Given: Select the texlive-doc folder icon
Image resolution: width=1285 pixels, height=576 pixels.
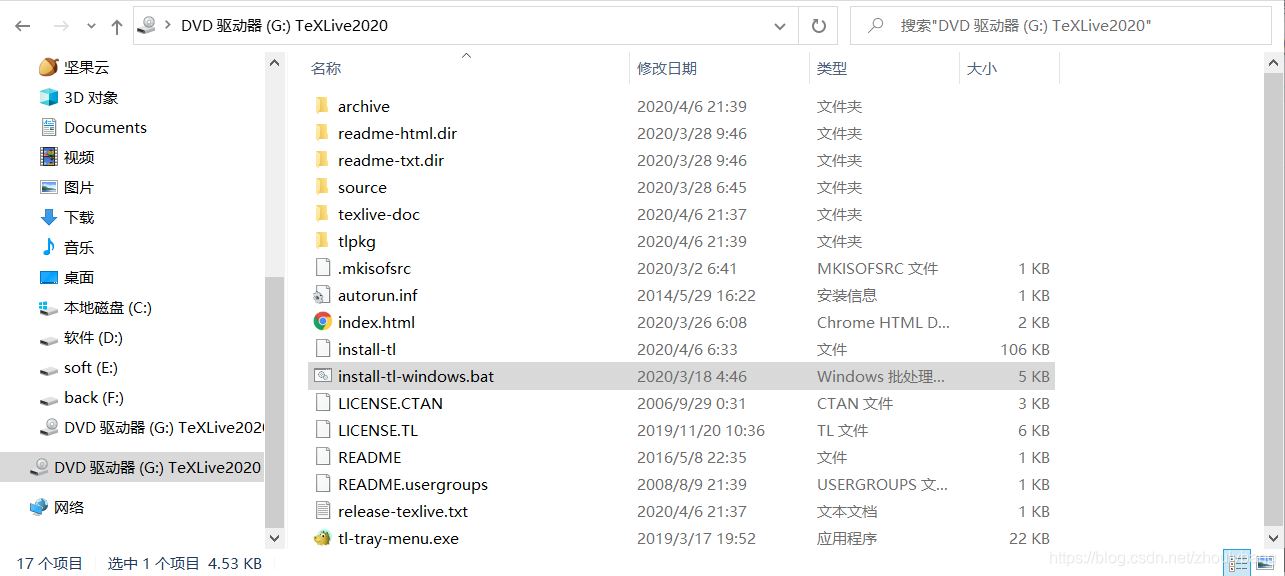Looking at the screenshot, I should tap(322, 214).
